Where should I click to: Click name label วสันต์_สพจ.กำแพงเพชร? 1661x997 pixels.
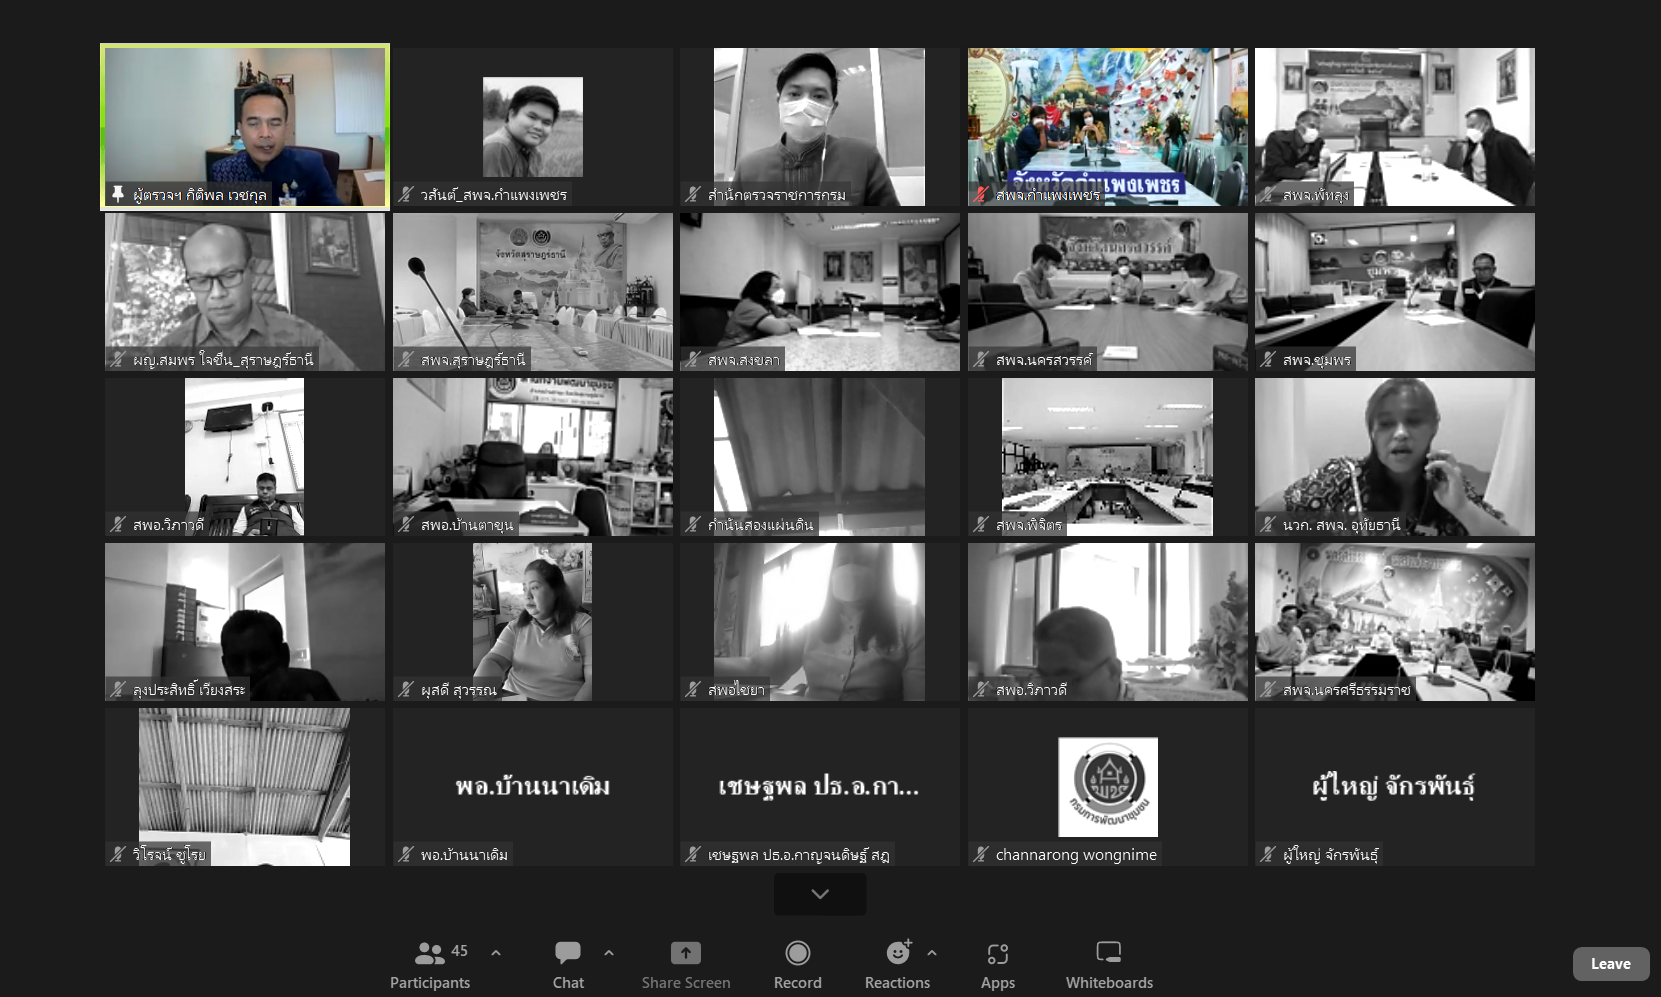tap(494, 195)
